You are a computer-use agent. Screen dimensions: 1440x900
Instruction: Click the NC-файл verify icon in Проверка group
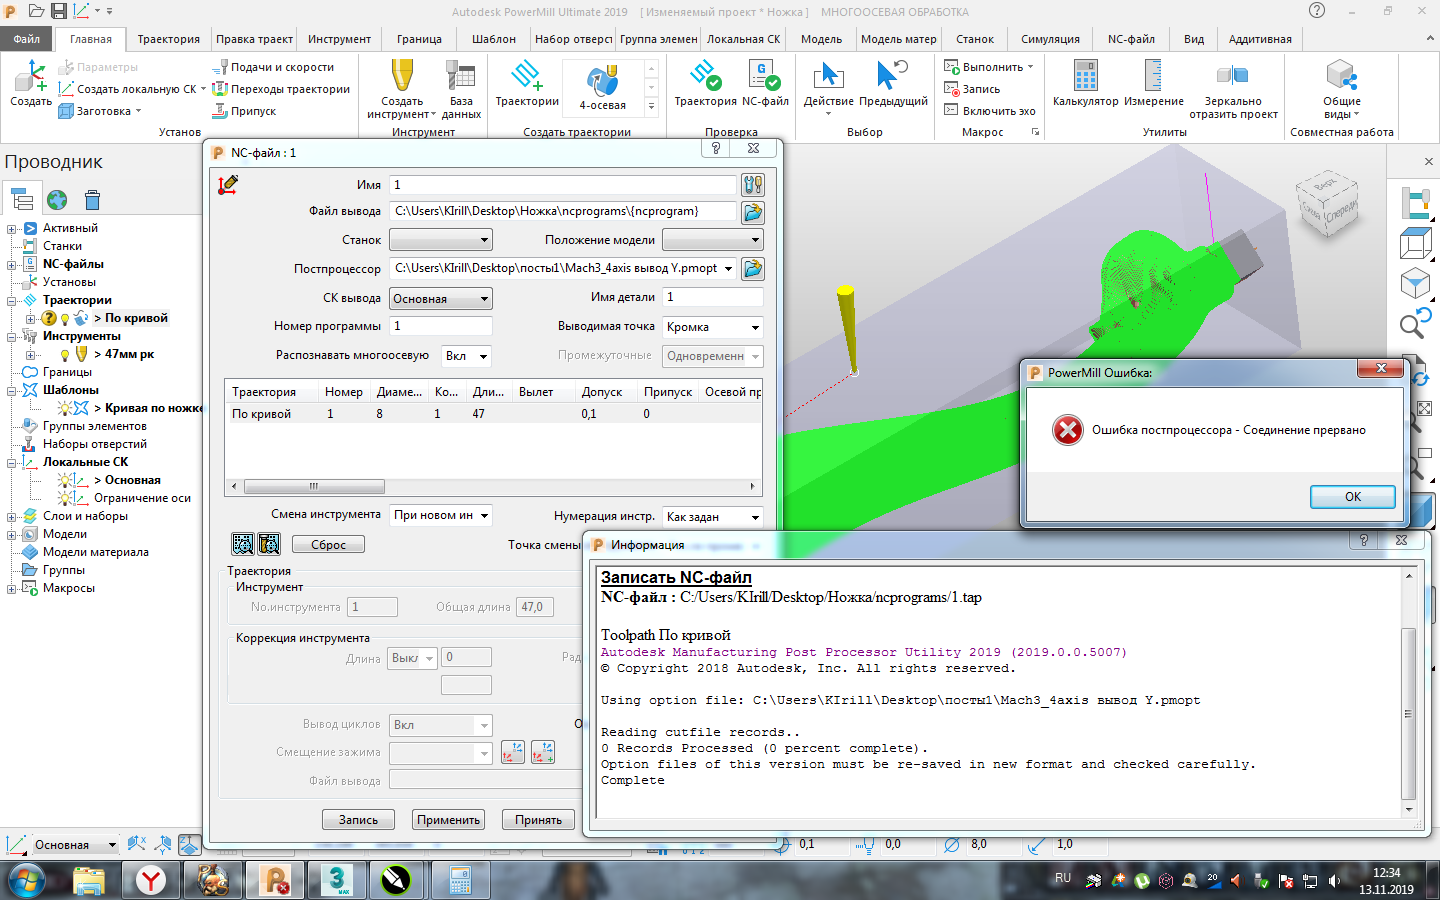click(x=765, y=82)
